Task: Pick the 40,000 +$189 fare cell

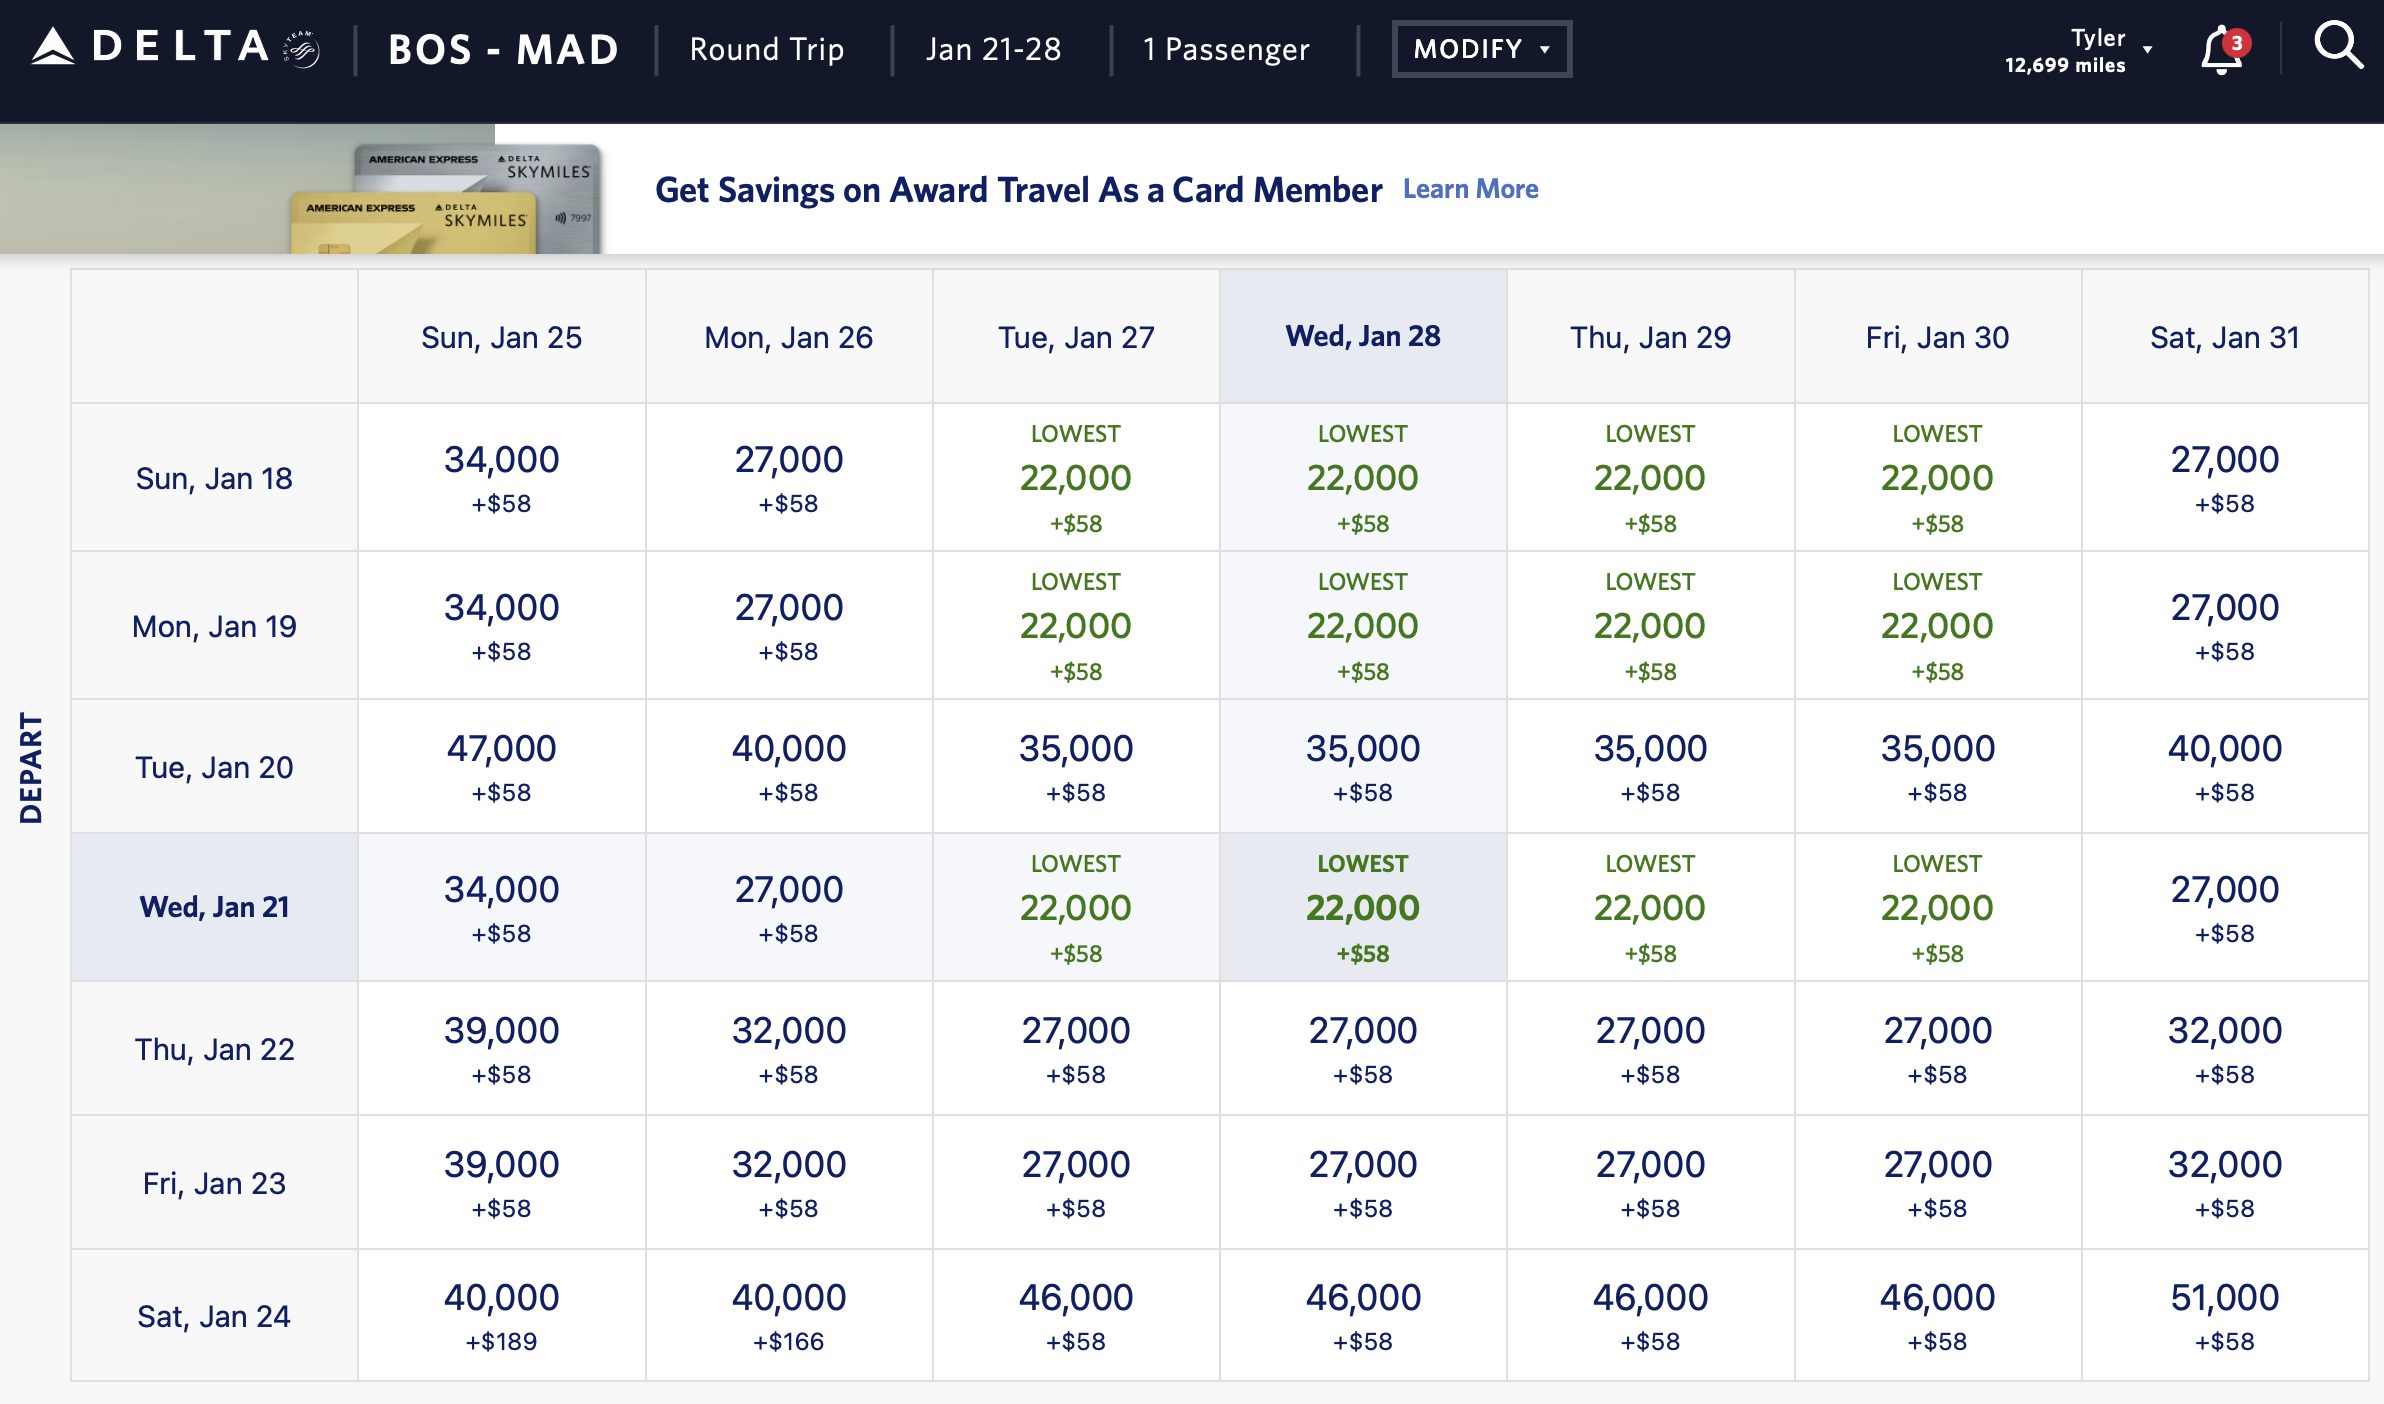Action: pyautogui.click(x=501, y=1316)
